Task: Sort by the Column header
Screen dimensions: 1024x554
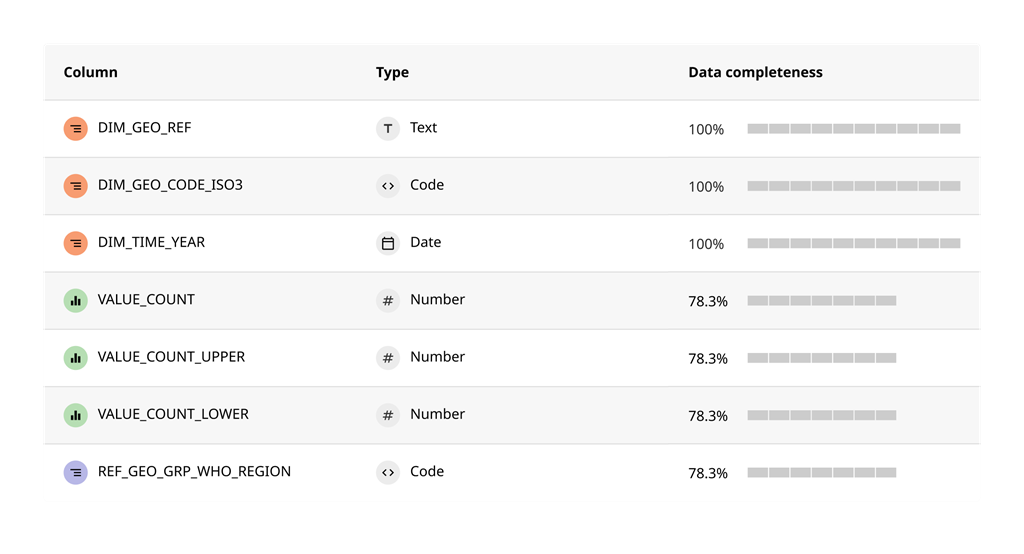Action: click(x=91, y=72)
